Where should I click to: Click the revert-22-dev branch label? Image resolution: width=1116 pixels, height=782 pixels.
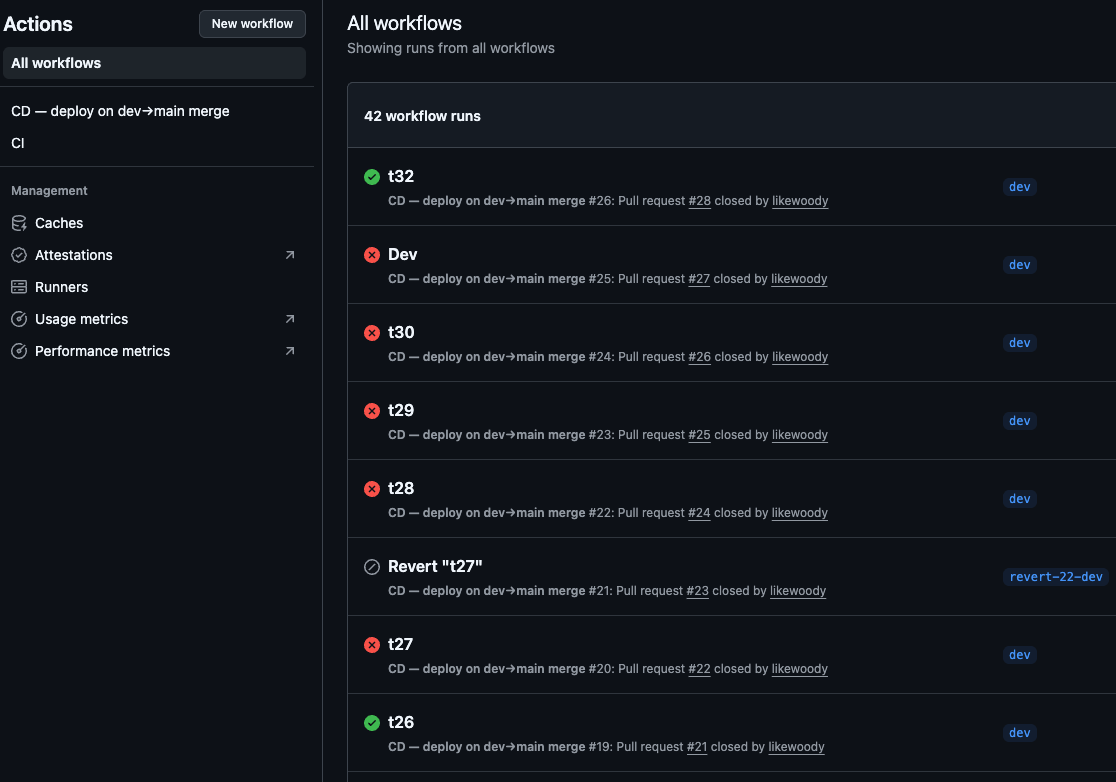[1056, 577]
